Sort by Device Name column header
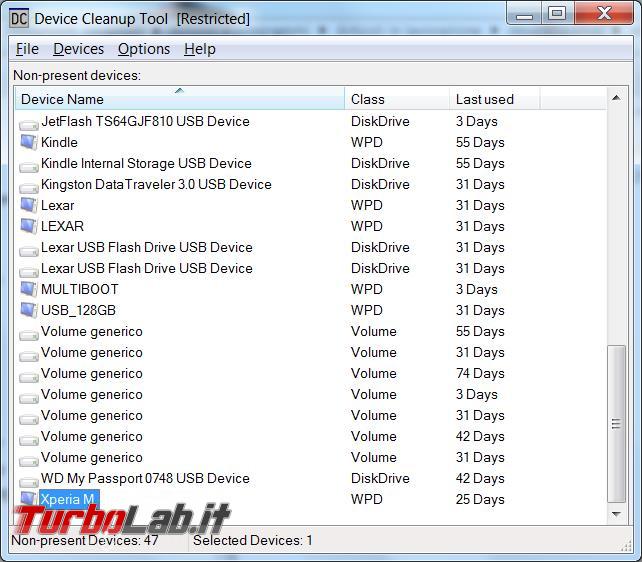Screen dimensions: 642x562 180,99
